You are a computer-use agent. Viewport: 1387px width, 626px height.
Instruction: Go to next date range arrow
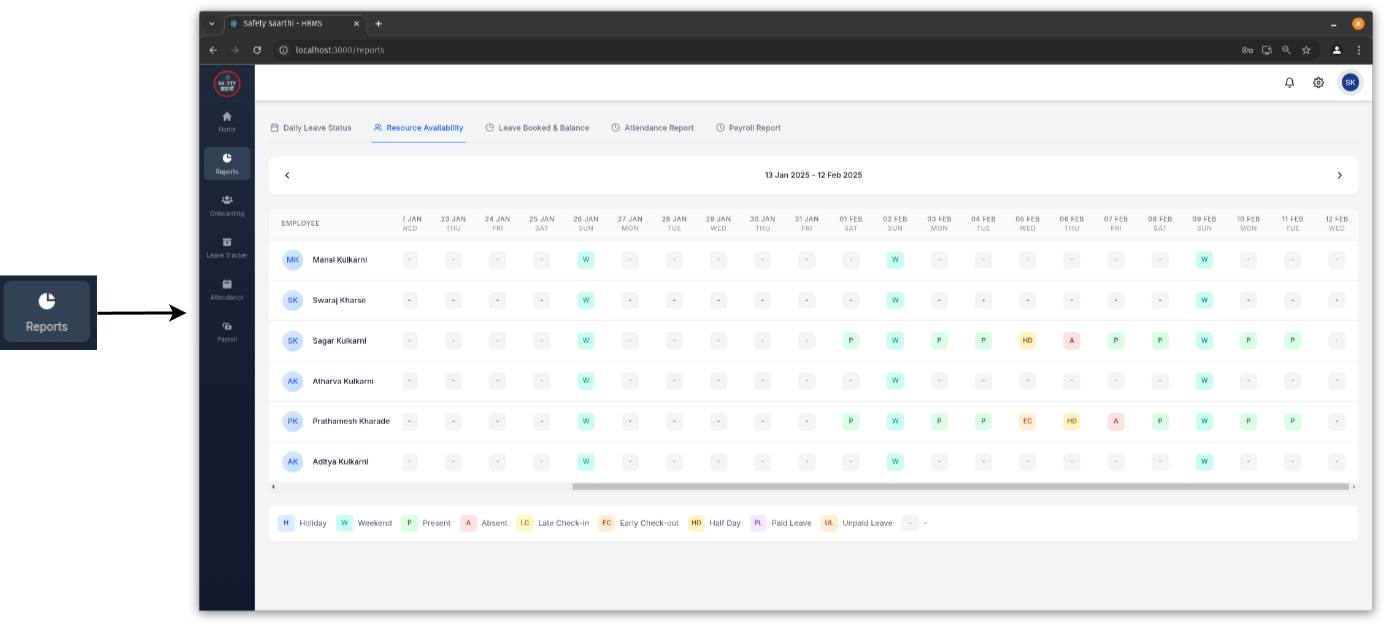[x=1340, y=175]
